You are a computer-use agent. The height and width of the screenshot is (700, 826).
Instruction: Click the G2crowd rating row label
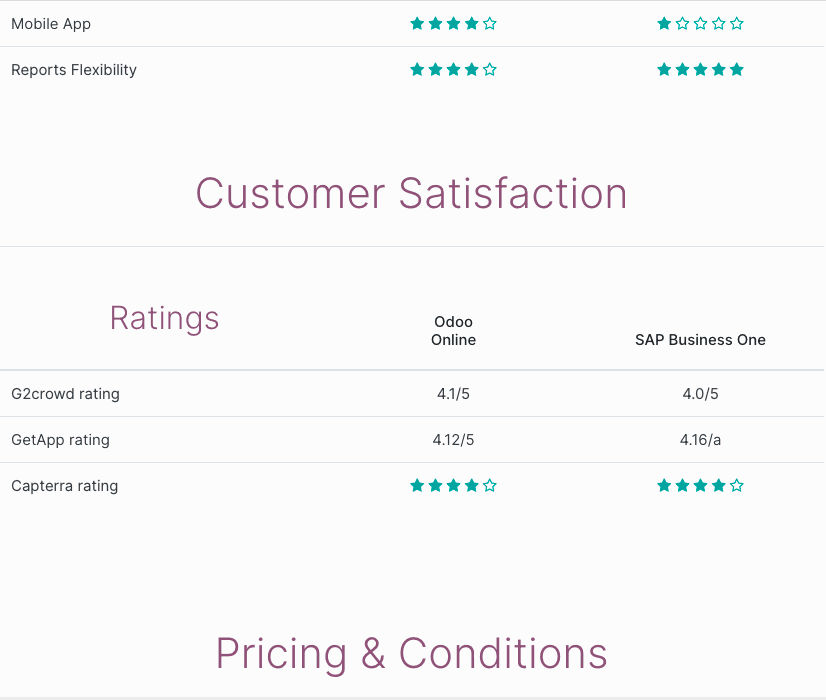(65, 394)
